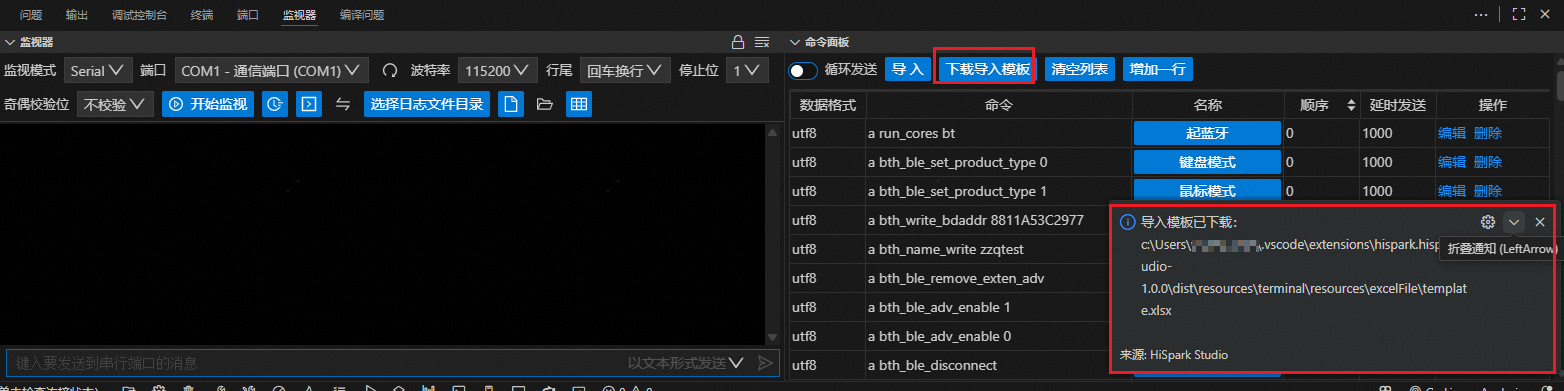Click the 命令 column header
The width and height of the screenshot is (1564, 391).
[x=999, y=105]
